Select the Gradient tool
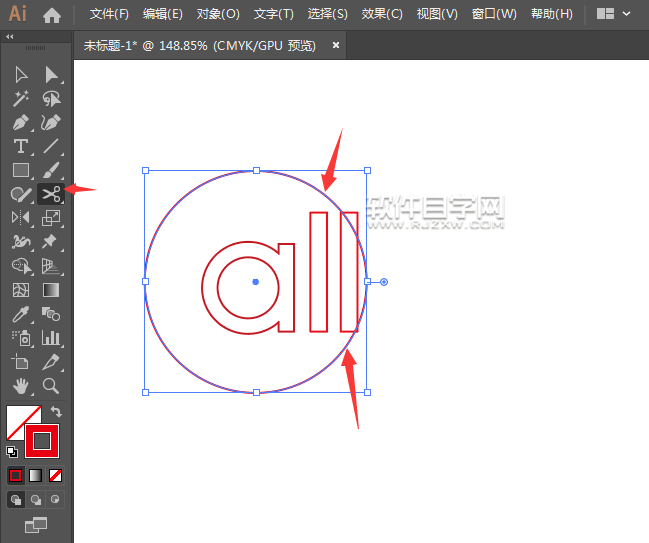The image size is (649, 543). [x=51, y=290]
